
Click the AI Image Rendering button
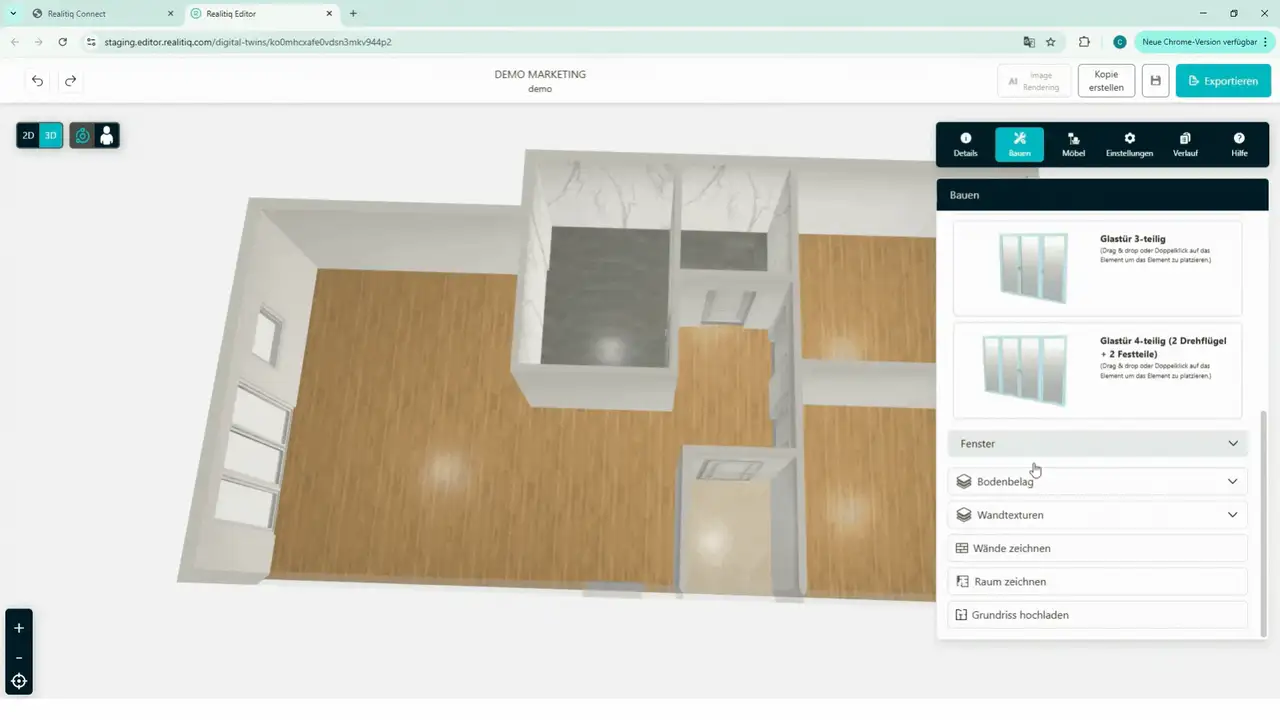point(1034,81)
